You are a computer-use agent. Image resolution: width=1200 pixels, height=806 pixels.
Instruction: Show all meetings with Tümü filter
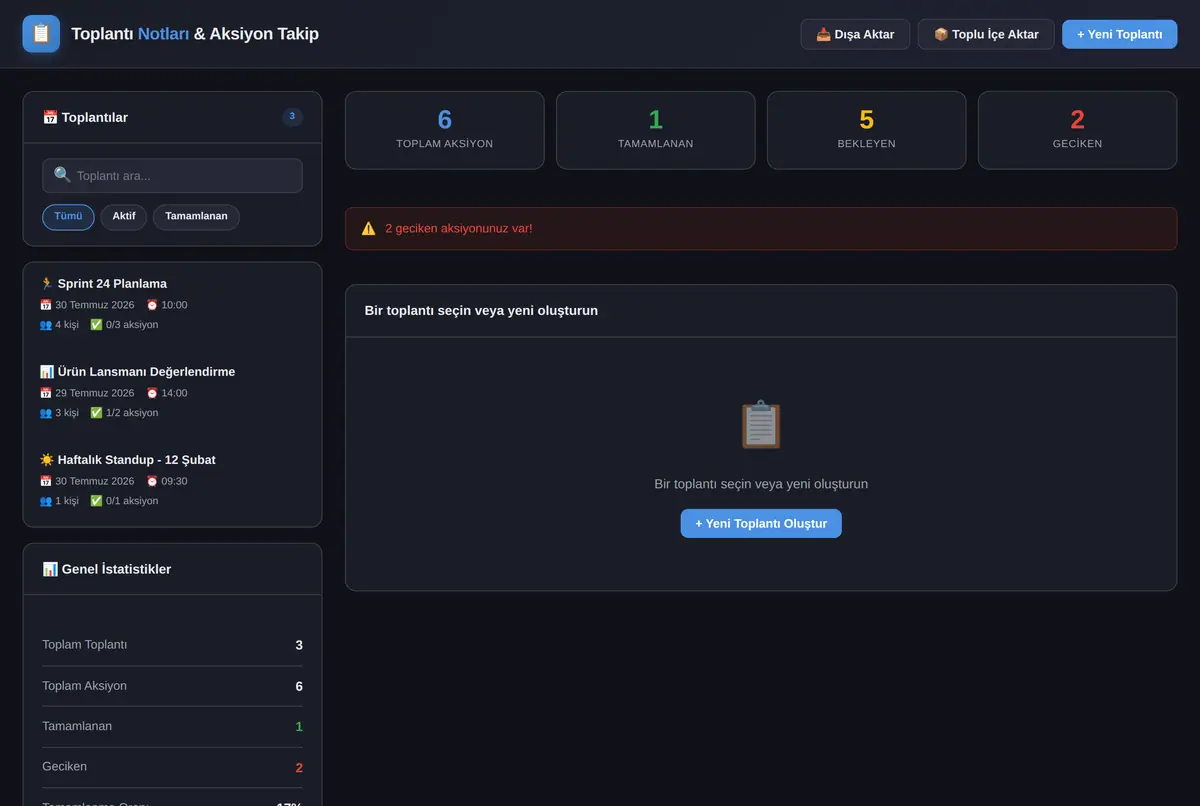pos(68,217)
